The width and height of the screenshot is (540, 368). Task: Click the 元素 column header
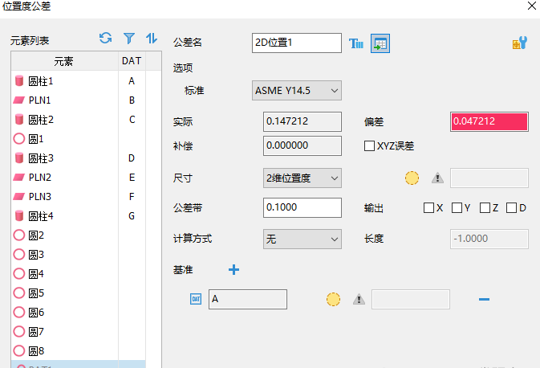coord(64,61)
